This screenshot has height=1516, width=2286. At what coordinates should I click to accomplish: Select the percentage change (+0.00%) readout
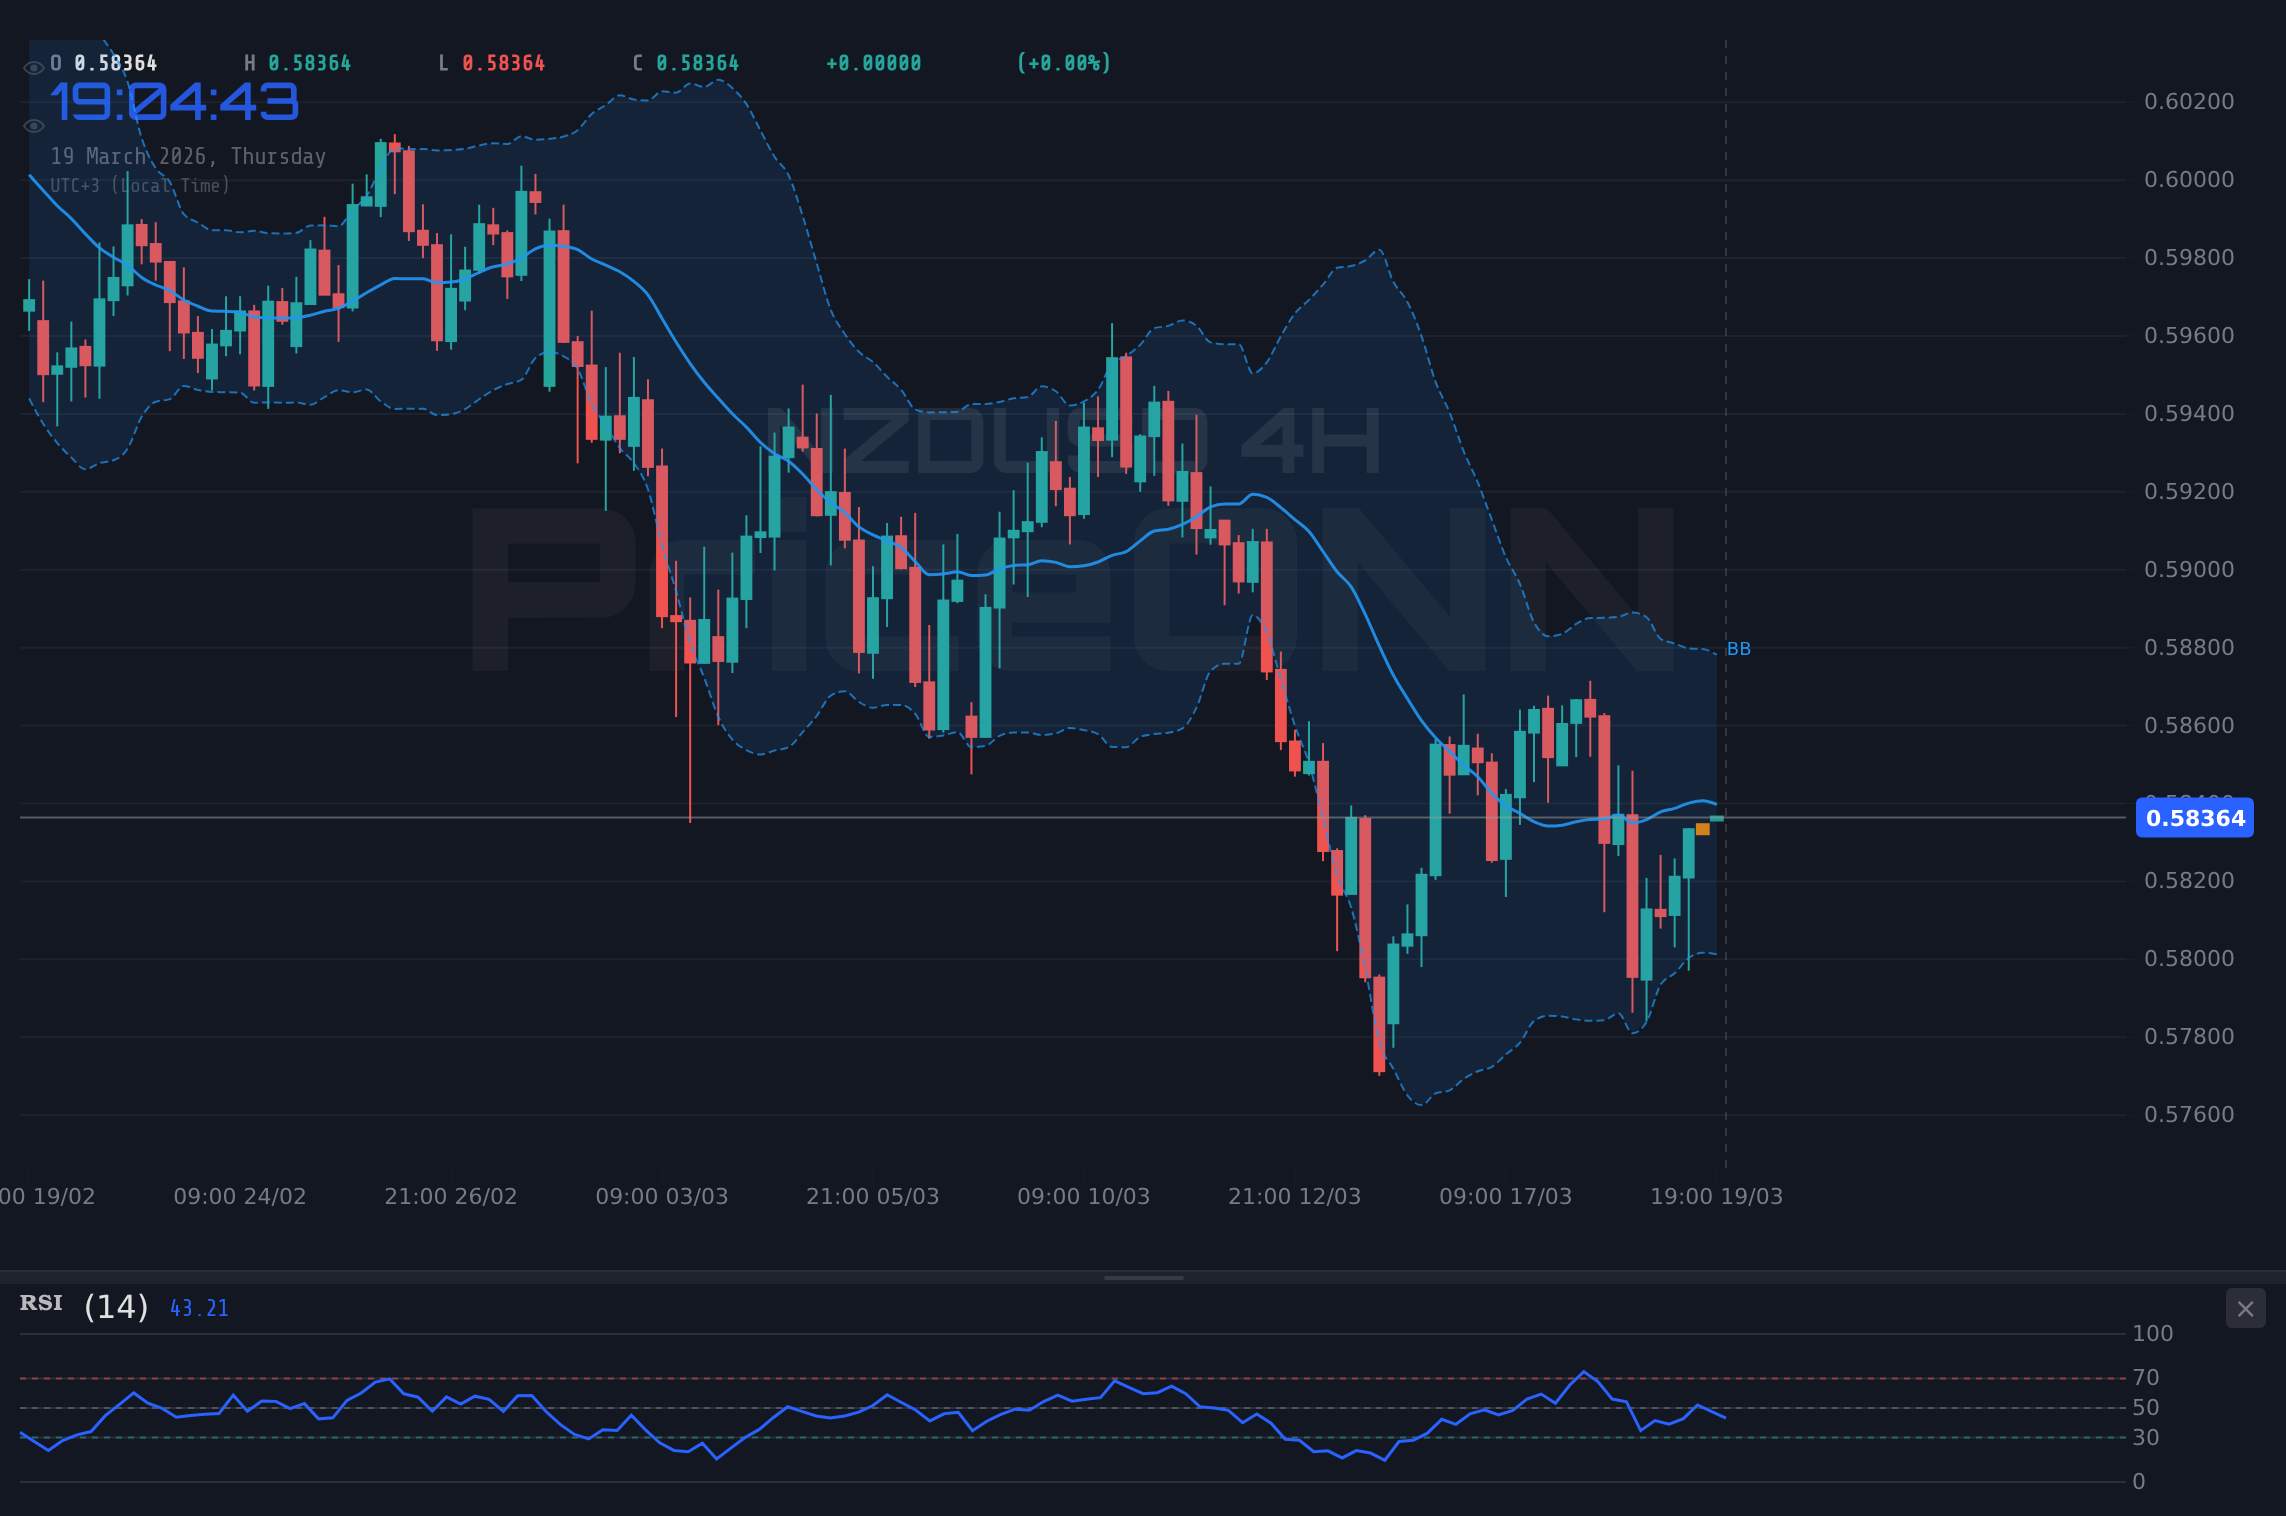tap(1063, 62)
